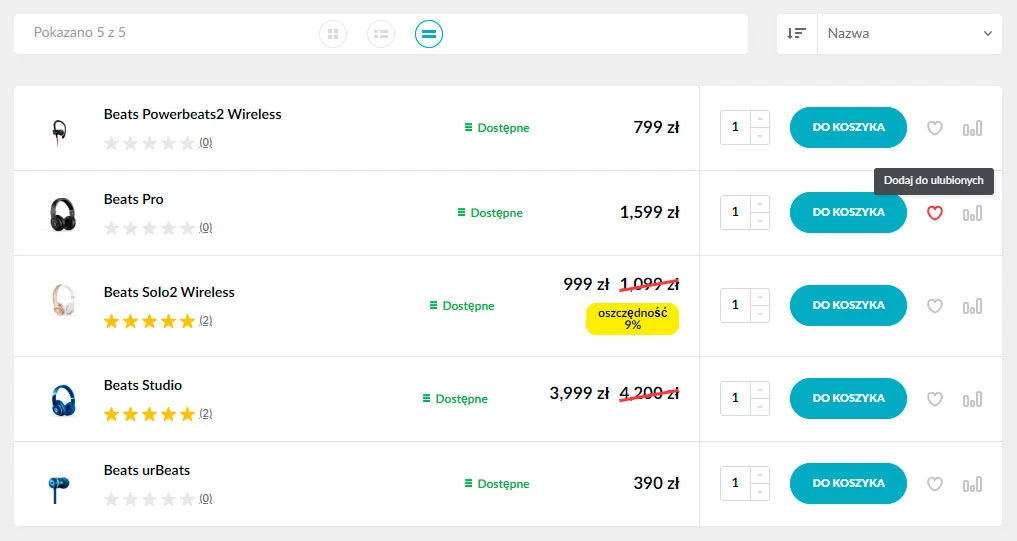Screen dimensions: 1017x541
Task: Select the compact rows view icon
Action: point(429,34)
